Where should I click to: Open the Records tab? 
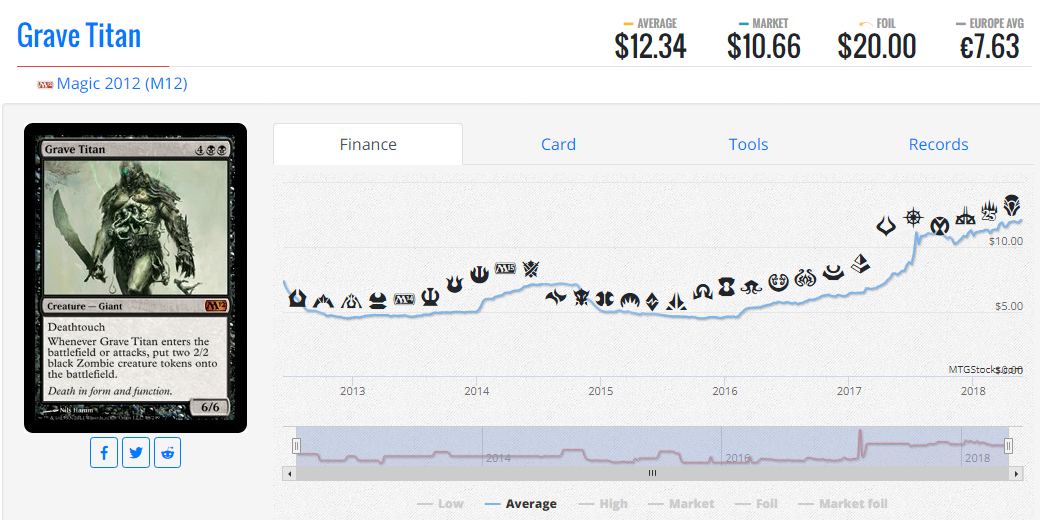click(939, 145)
